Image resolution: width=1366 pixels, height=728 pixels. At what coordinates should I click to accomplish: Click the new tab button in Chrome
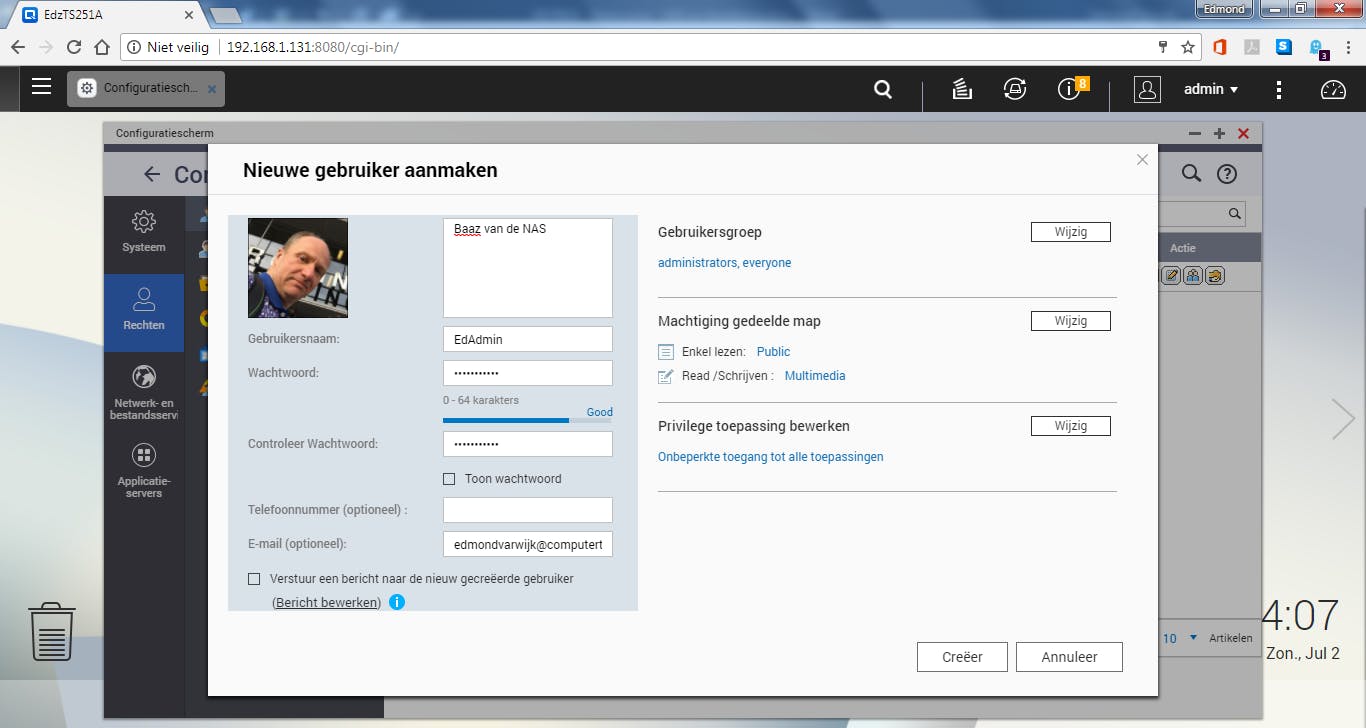click(x=226, y=15)
